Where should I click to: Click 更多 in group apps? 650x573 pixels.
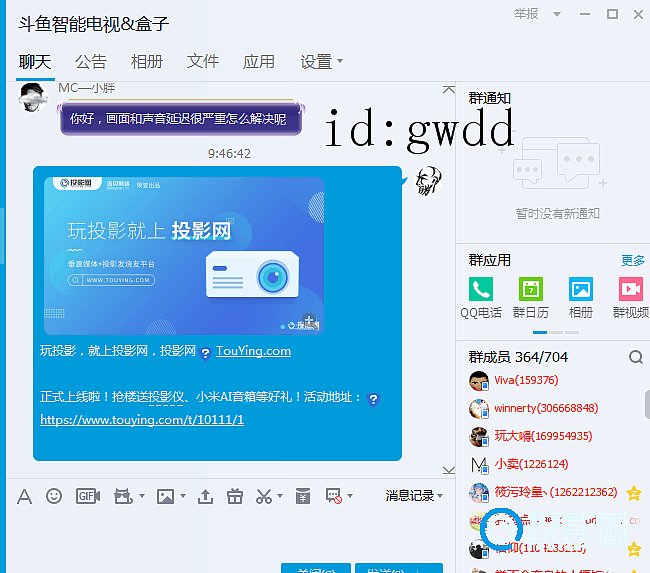[633, 260]
